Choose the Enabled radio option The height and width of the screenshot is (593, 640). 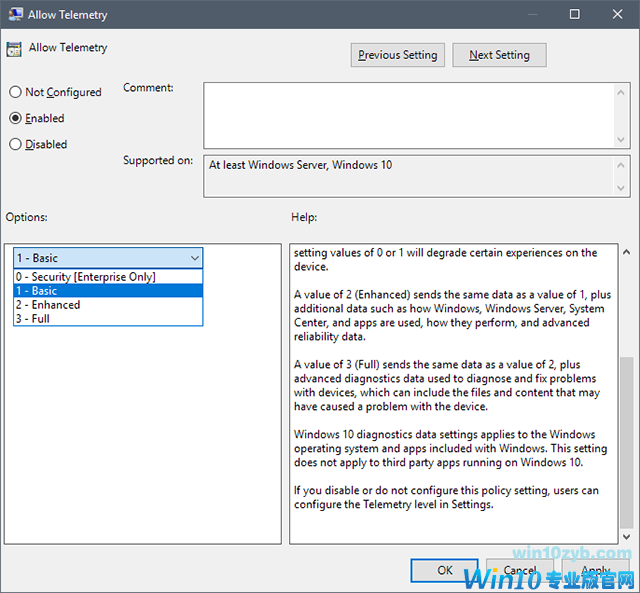pos(15,118)
